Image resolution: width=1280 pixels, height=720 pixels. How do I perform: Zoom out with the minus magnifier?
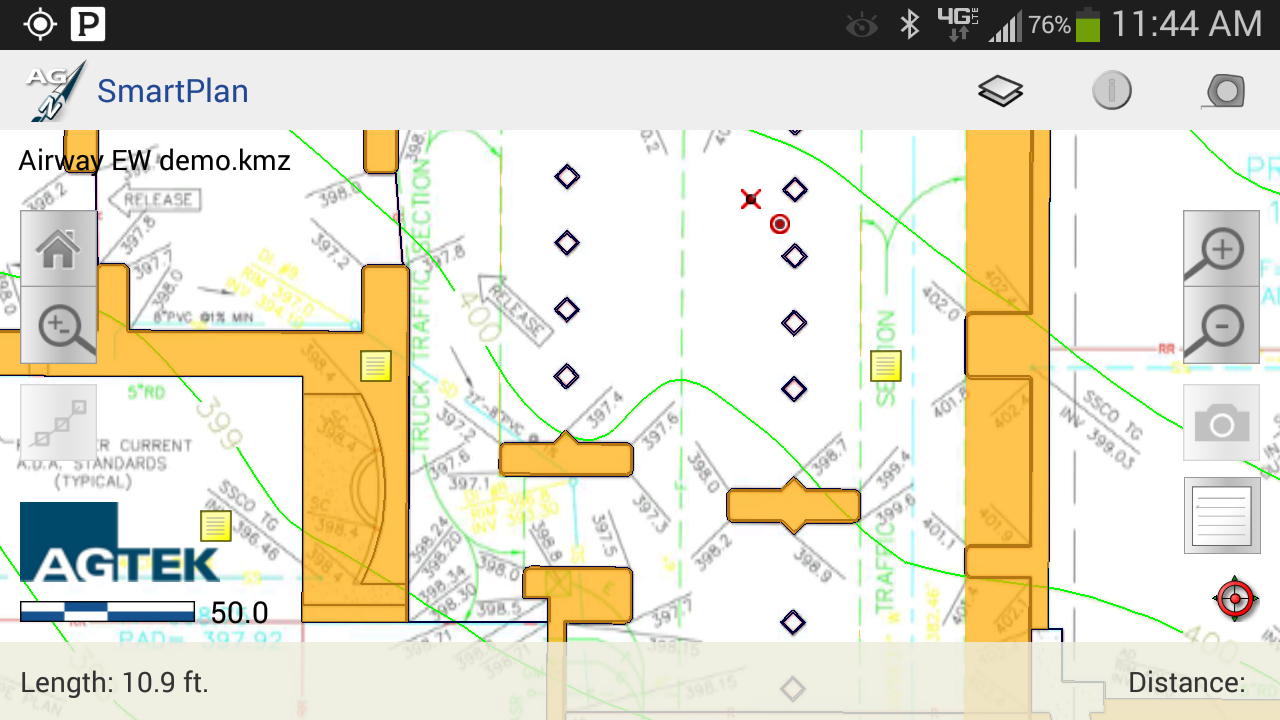click(1221, 325)
